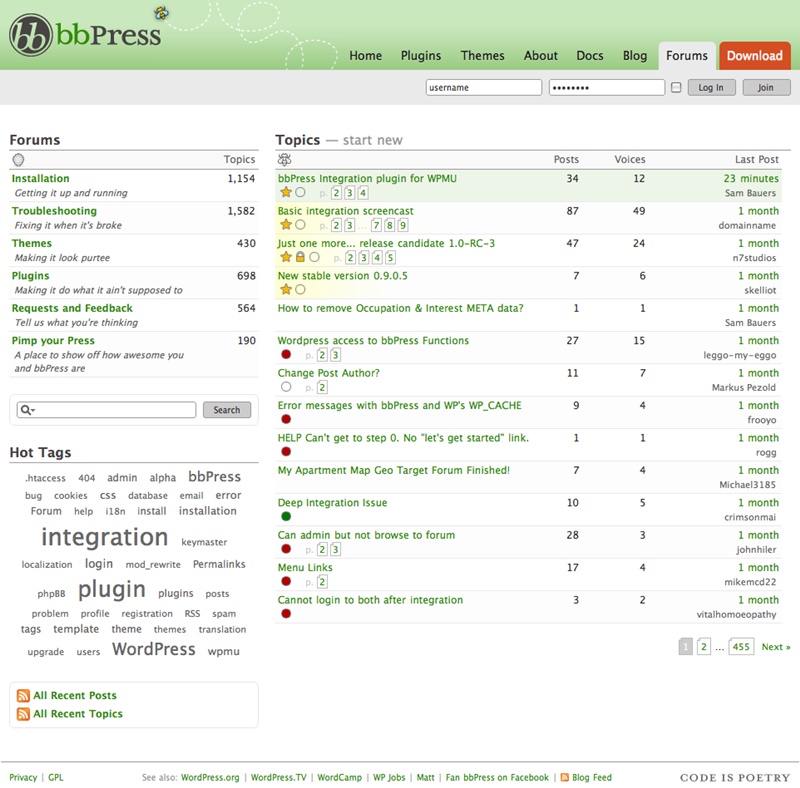Go to page 5 of Just one more release candidate
The height and width of the screenshot is (788, 800).
pos(390,257)
